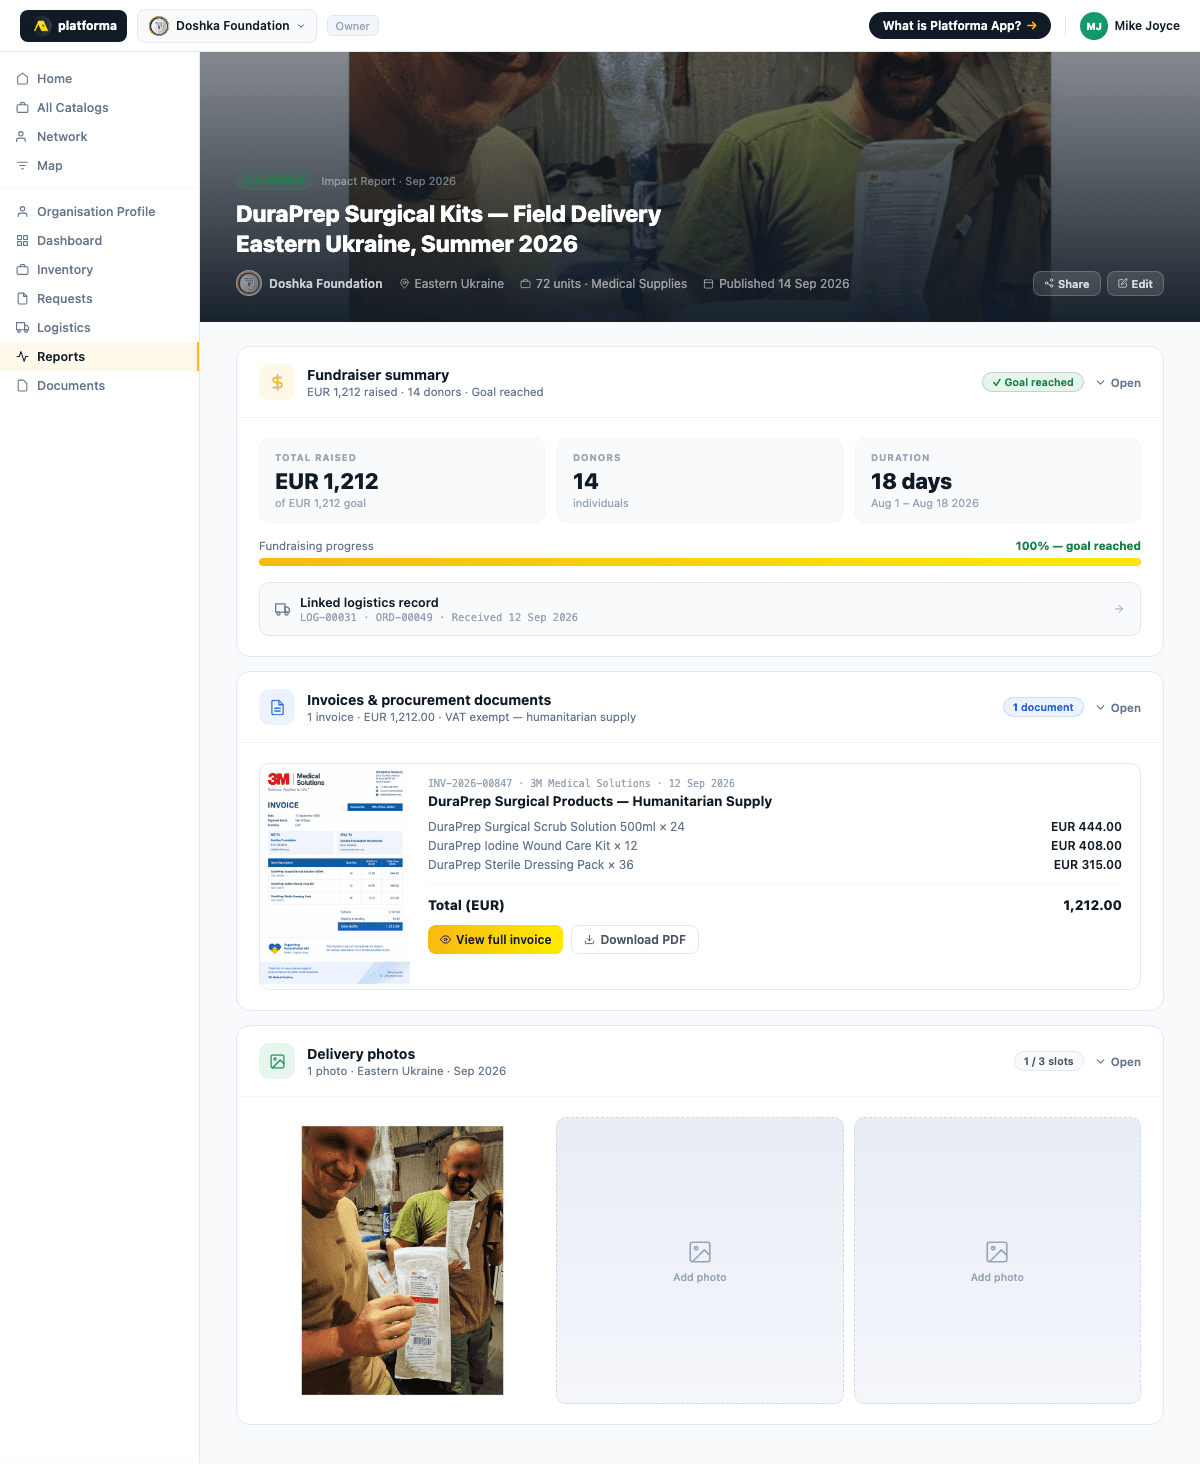This screenshot has height=1464, width=1200.
Task: Click the truck icon in Linked logistics record
Action: 282,609
